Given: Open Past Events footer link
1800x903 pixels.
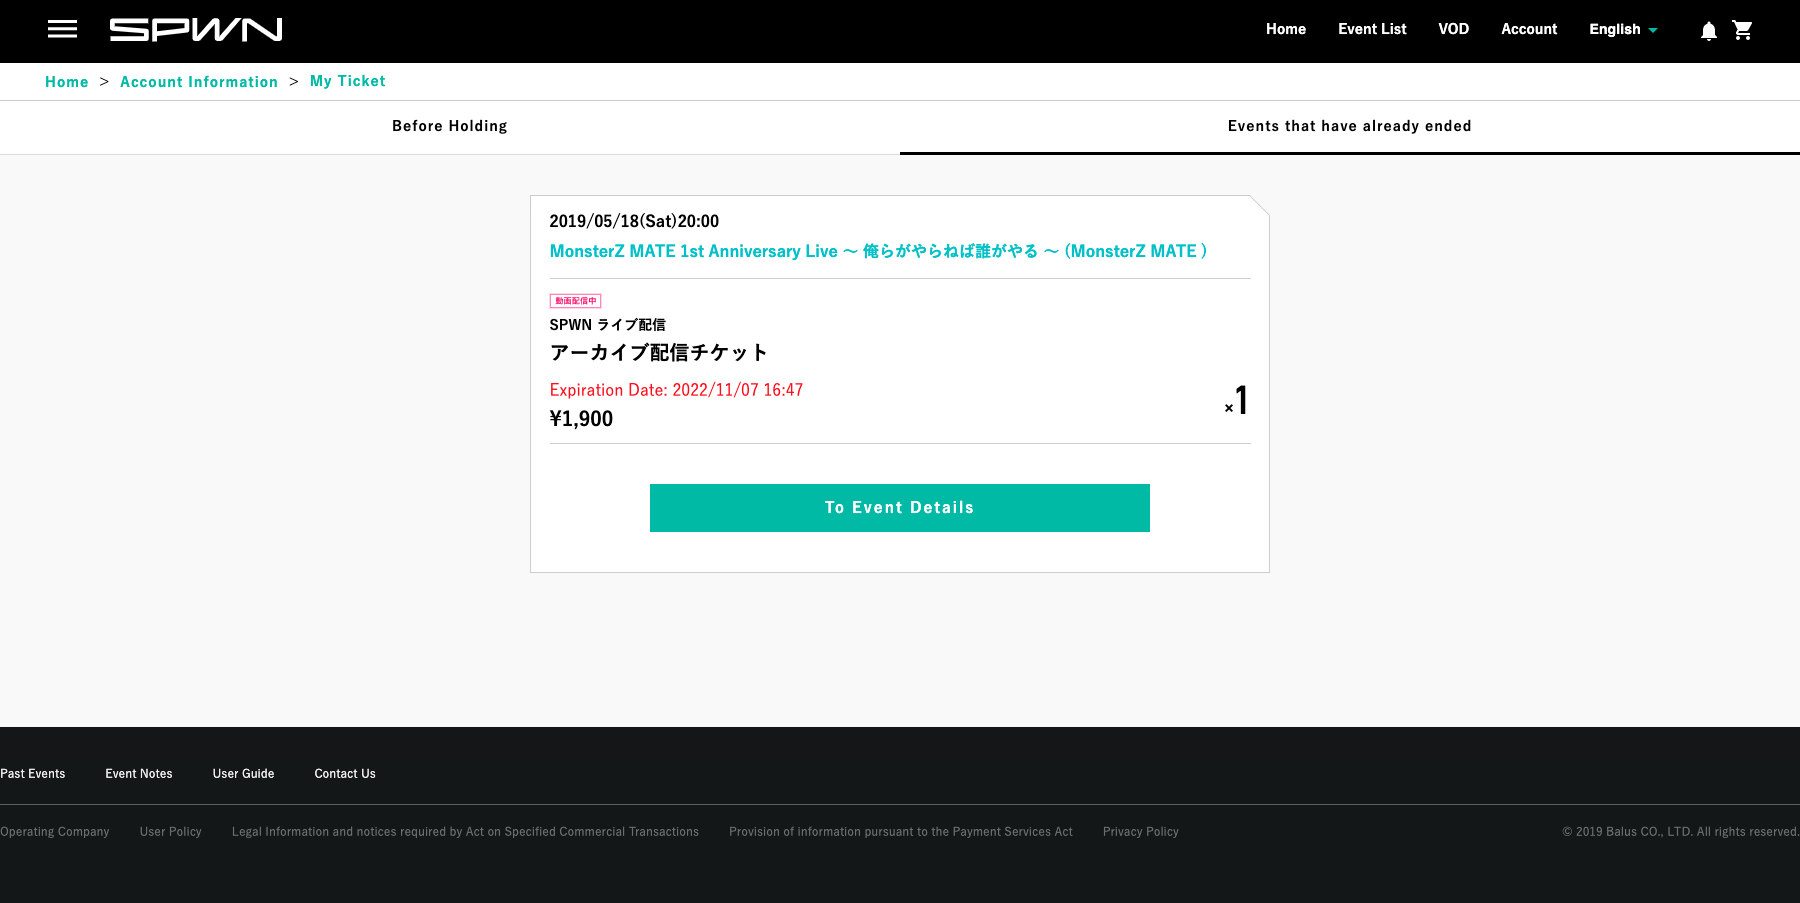Looking at the screenshot, I should [33, 774].
